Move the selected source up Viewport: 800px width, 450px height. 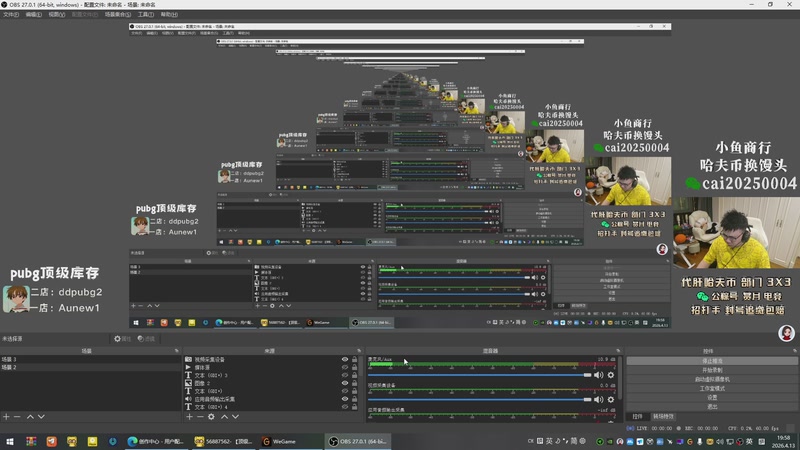[224, 417]
